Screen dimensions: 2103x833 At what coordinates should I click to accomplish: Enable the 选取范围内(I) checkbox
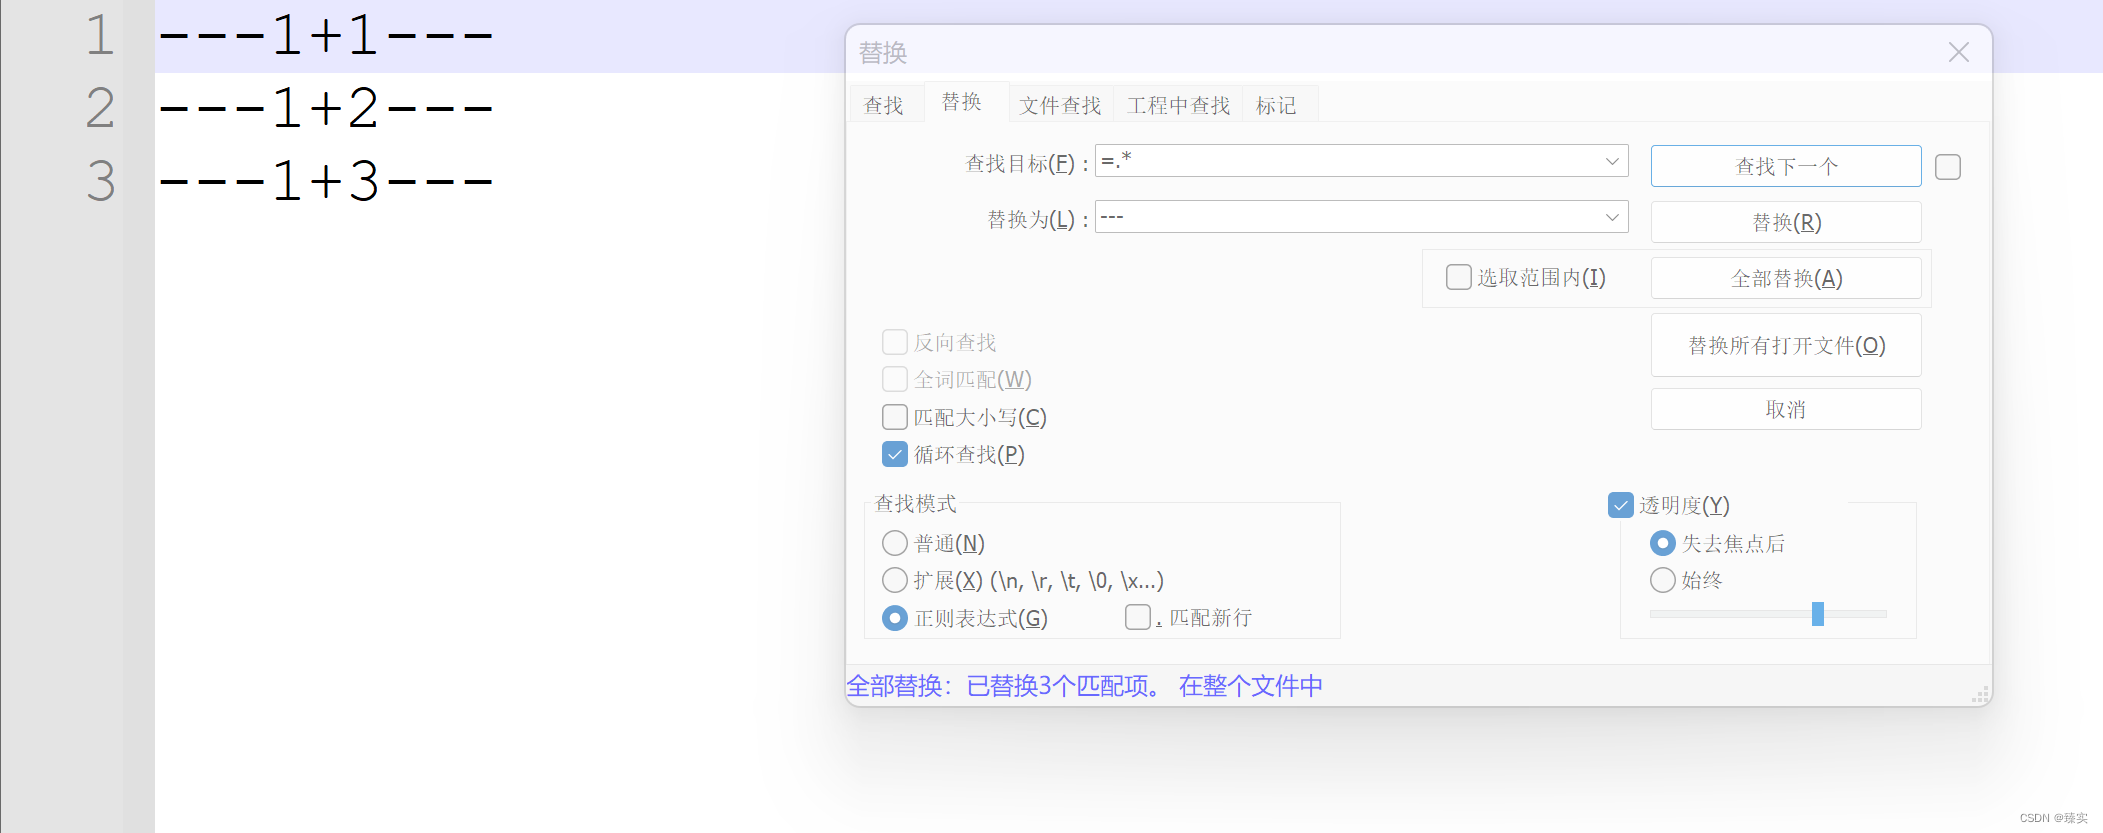(x=1459, y=277)
